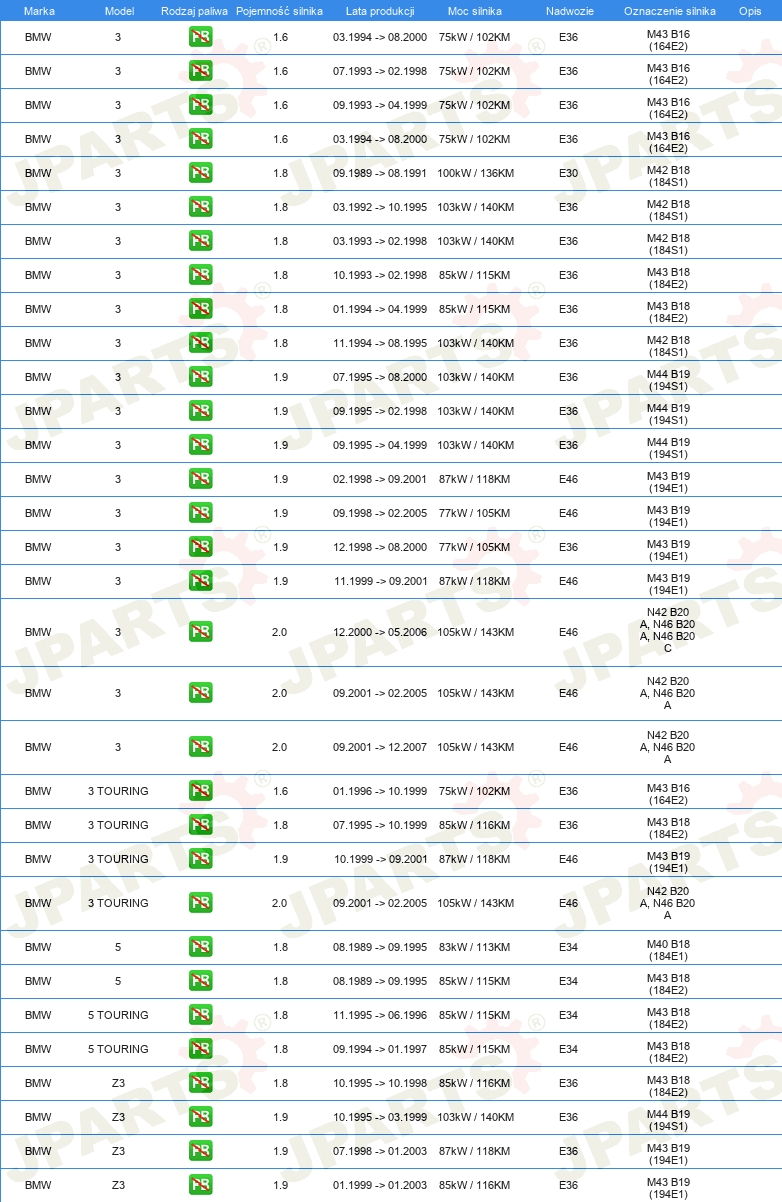Click fuel icon in row 02.1998 -> 09.2001

[200, 480]
